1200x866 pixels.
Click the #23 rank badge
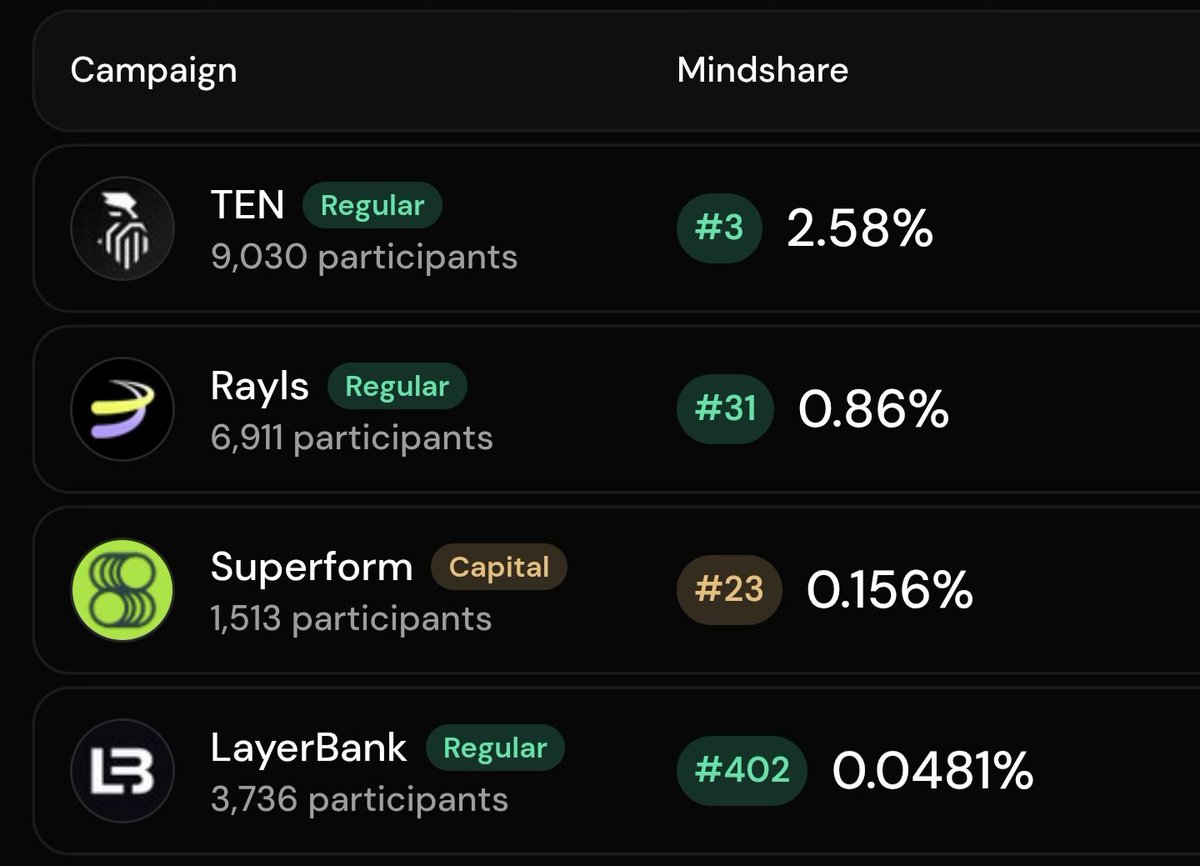(x=729, y=589)
